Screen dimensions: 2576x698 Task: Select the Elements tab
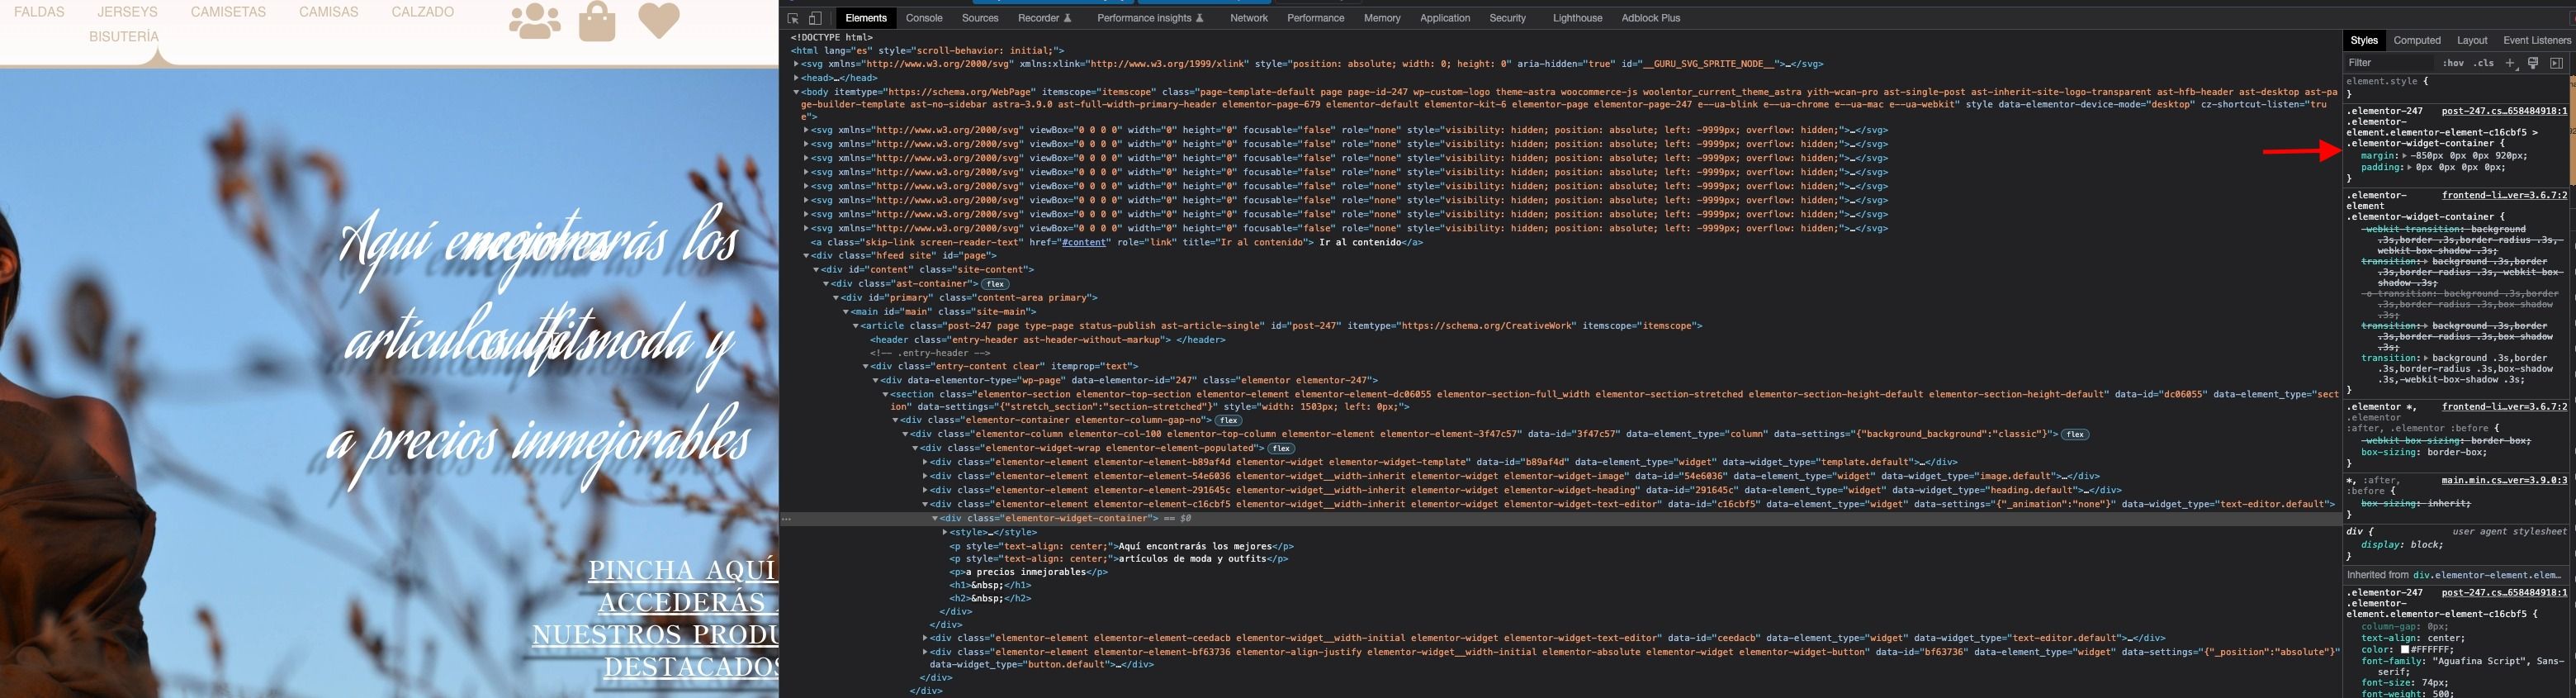coord(866,18)
